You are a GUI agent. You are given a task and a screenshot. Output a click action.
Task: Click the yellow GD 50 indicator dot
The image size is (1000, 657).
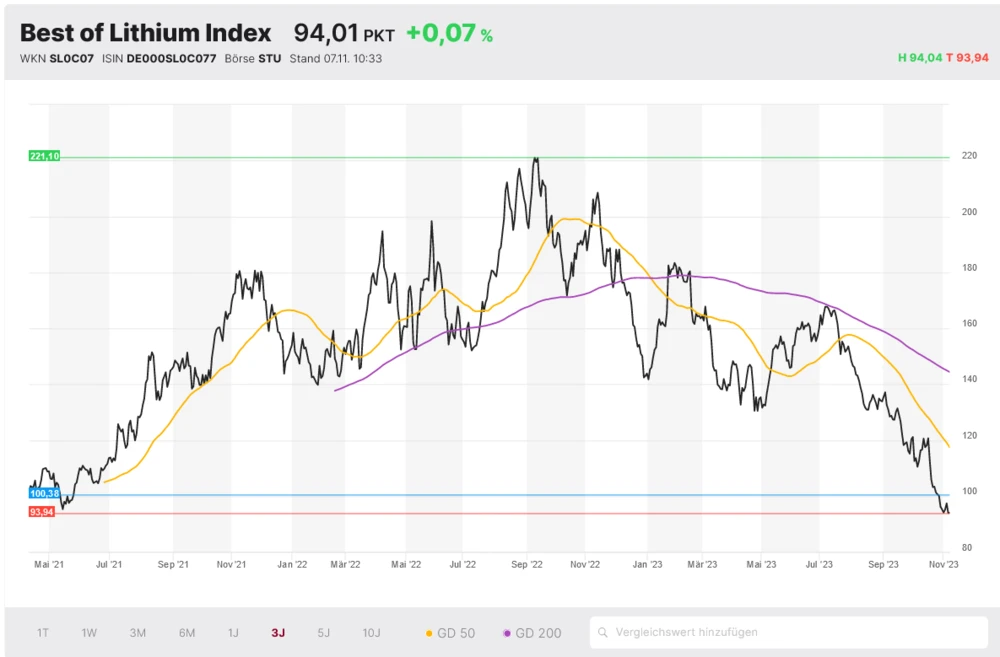pos(427,632)
